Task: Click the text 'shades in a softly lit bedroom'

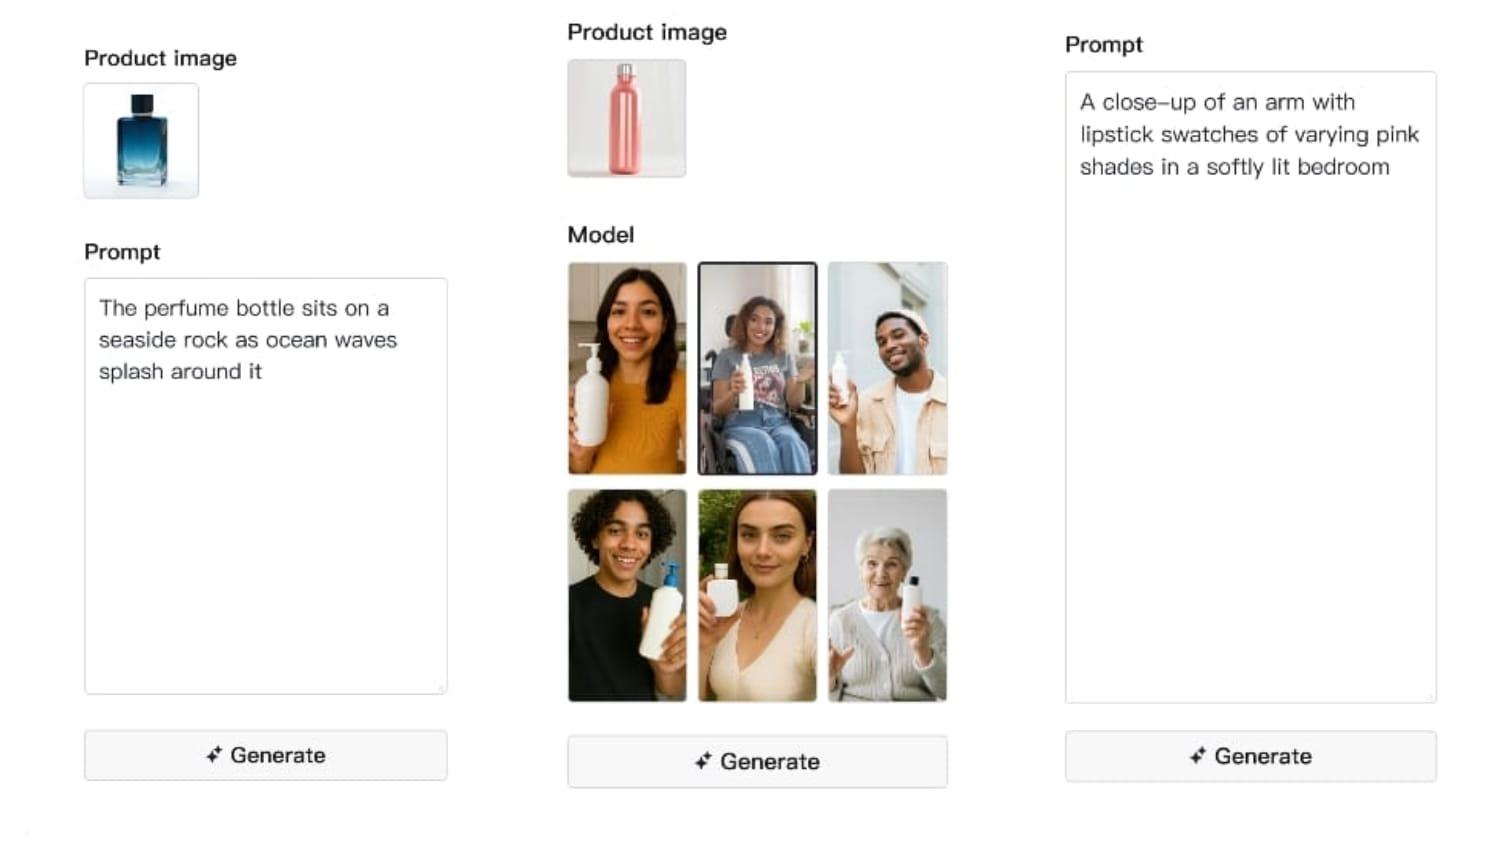Action: point(1234,167)
